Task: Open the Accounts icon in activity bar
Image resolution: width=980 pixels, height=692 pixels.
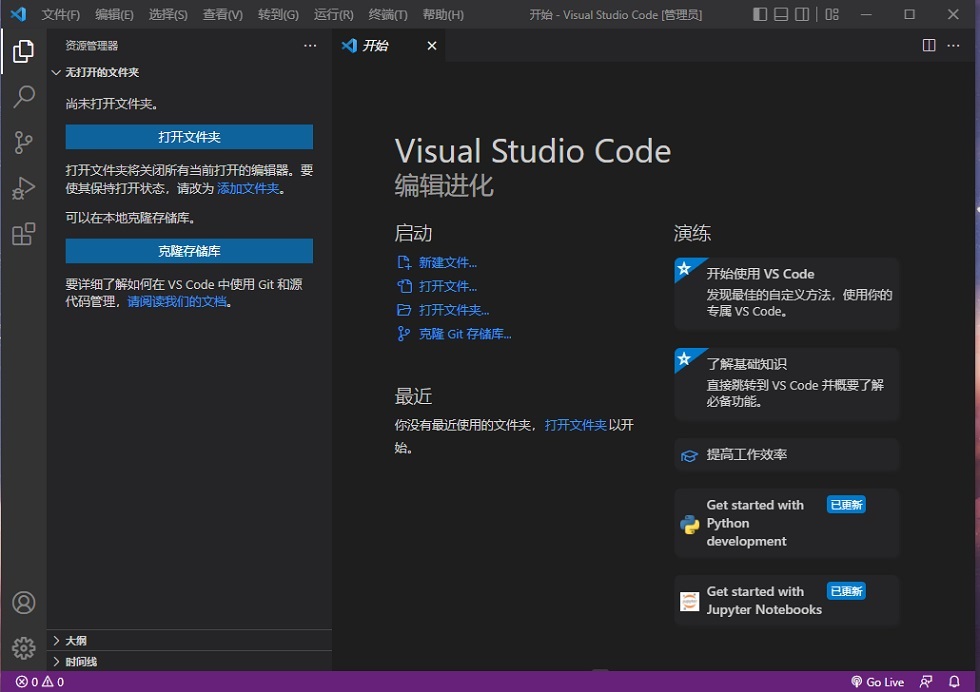Action: 24,603
